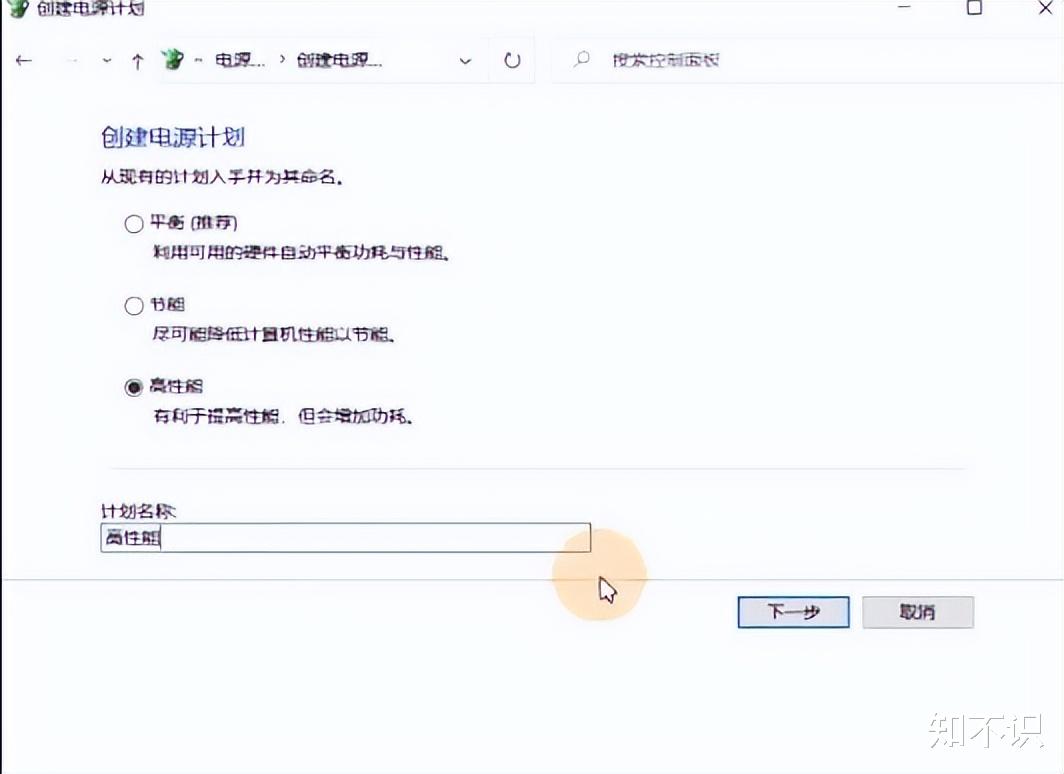Viewport: 1064px width, 774px height.
Task: Select the 平衡 (推荐) radio button
Action: coord(134,224)
